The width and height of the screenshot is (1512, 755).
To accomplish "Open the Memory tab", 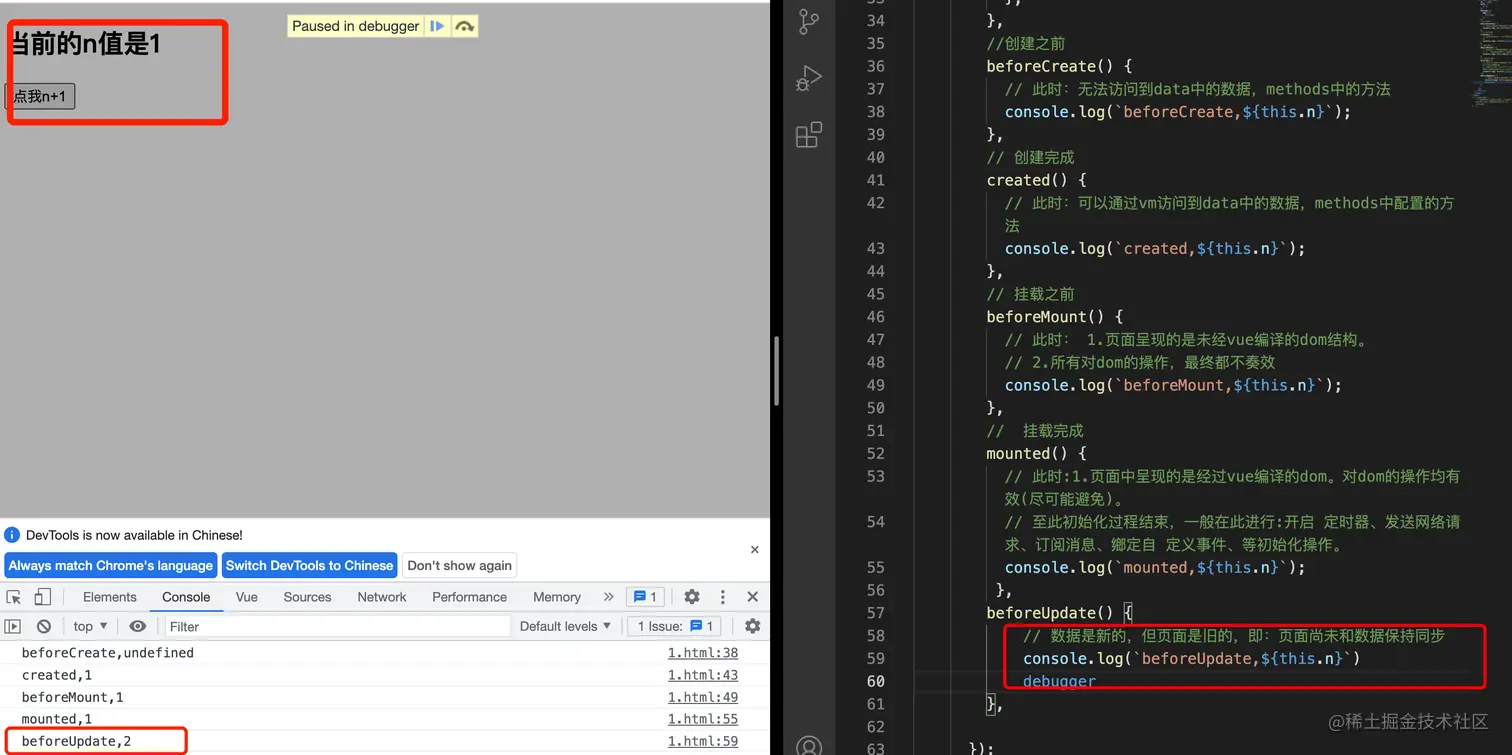I will (557, 597).
